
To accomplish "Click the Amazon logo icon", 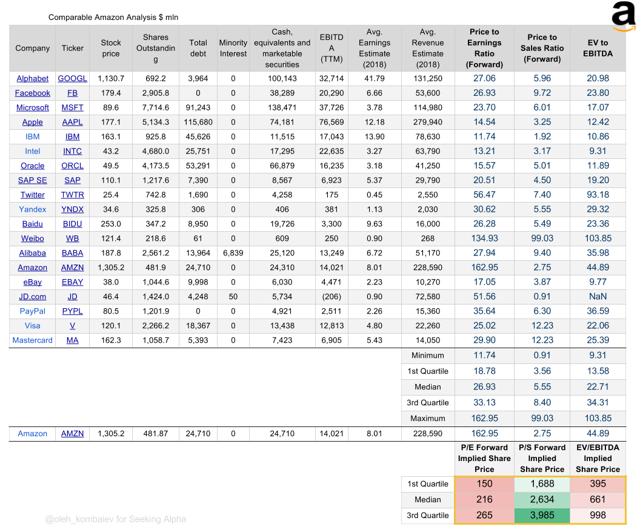I will pyautogui.click(x=624, y=17).
